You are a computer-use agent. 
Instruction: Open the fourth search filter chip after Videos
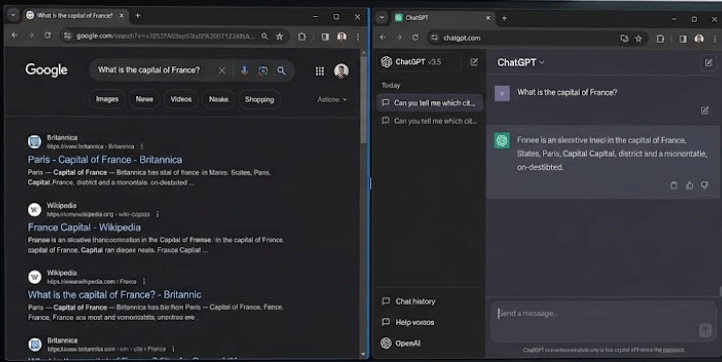[218, 99]
